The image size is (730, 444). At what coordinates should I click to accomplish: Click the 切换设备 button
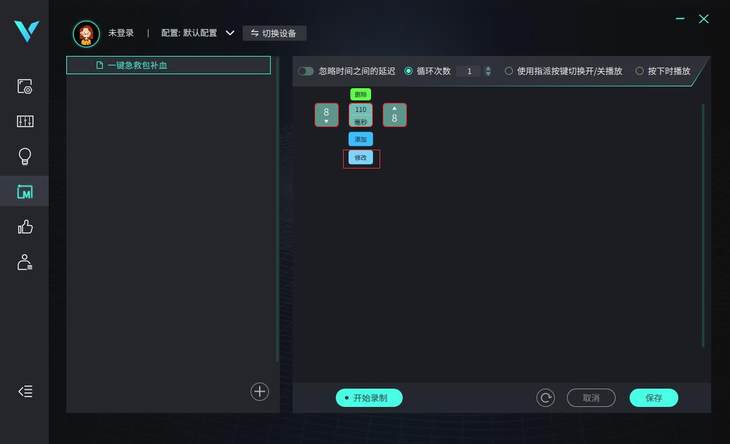(x=274, y=33)
